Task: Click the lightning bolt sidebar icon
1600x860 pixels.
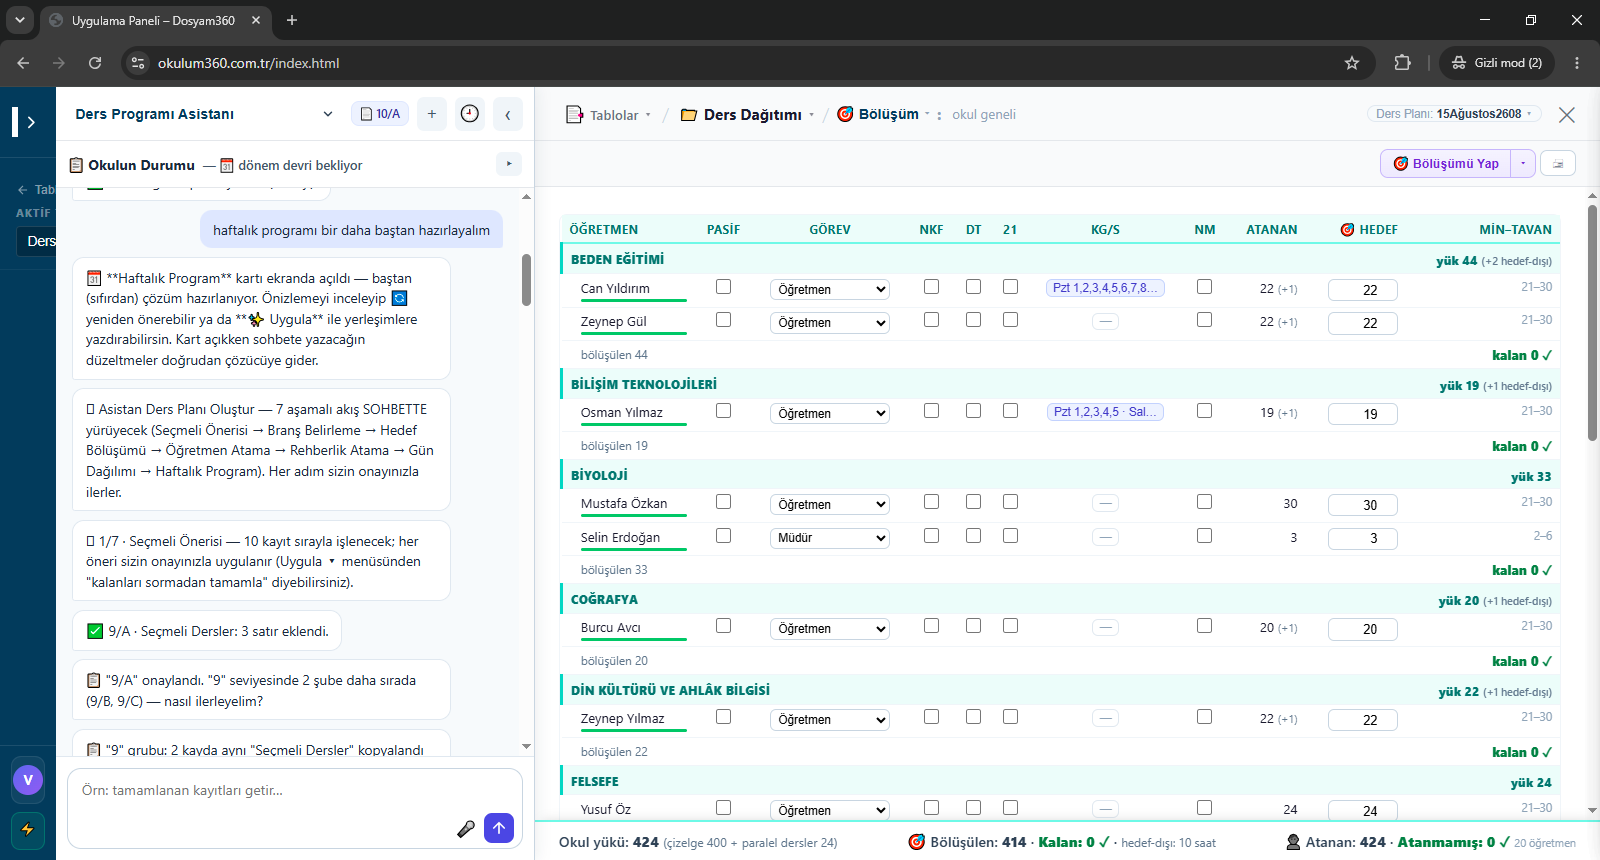Action: 27,829
